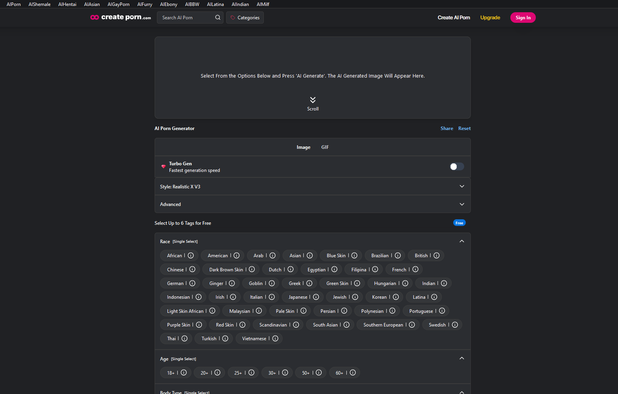Image resolution: width=618 pixels, height=394 pixels.
Task: Click the info icon beside Chinese tag
Action: click(x=192, y=269)
